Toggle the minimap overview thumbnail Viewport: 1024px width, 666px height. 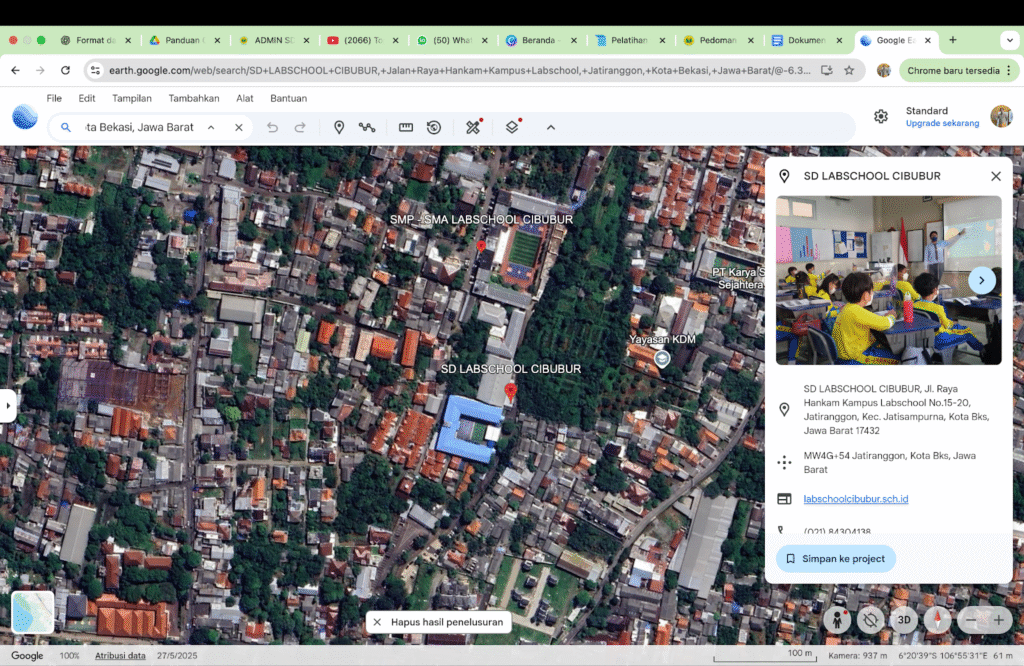[x=33, y=612]
